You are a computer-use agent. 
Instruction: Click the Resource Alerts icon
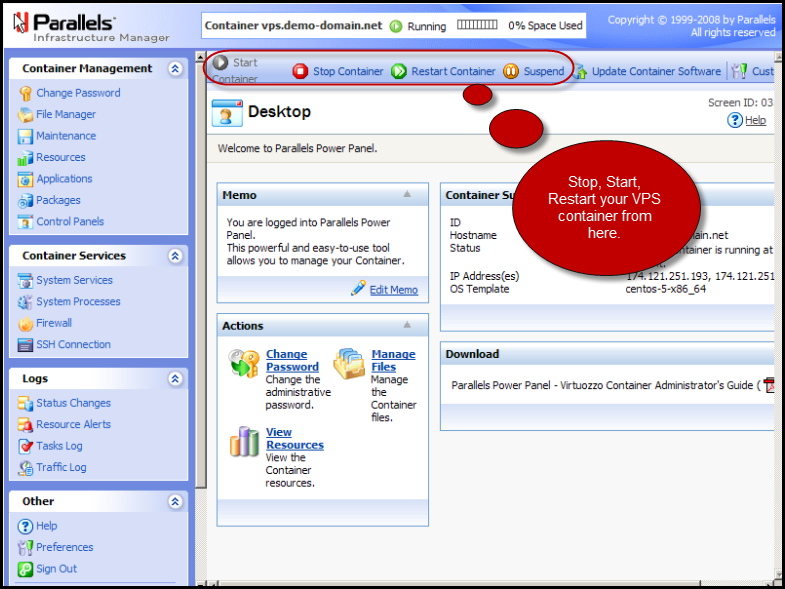[x=25, y=425]
